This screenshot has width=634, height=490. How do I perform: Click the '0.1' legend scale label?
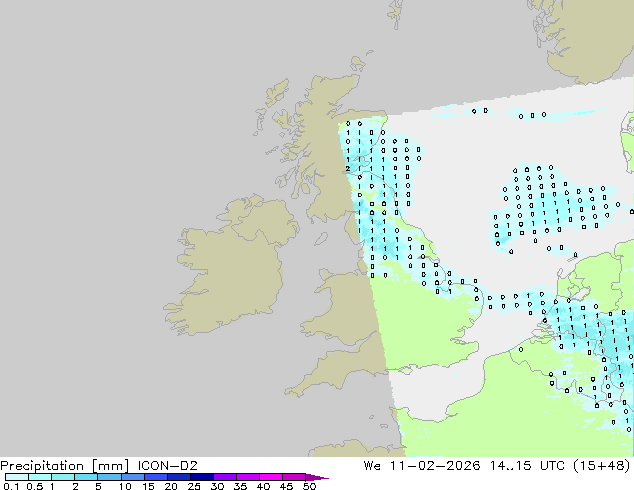coord(11,486)
